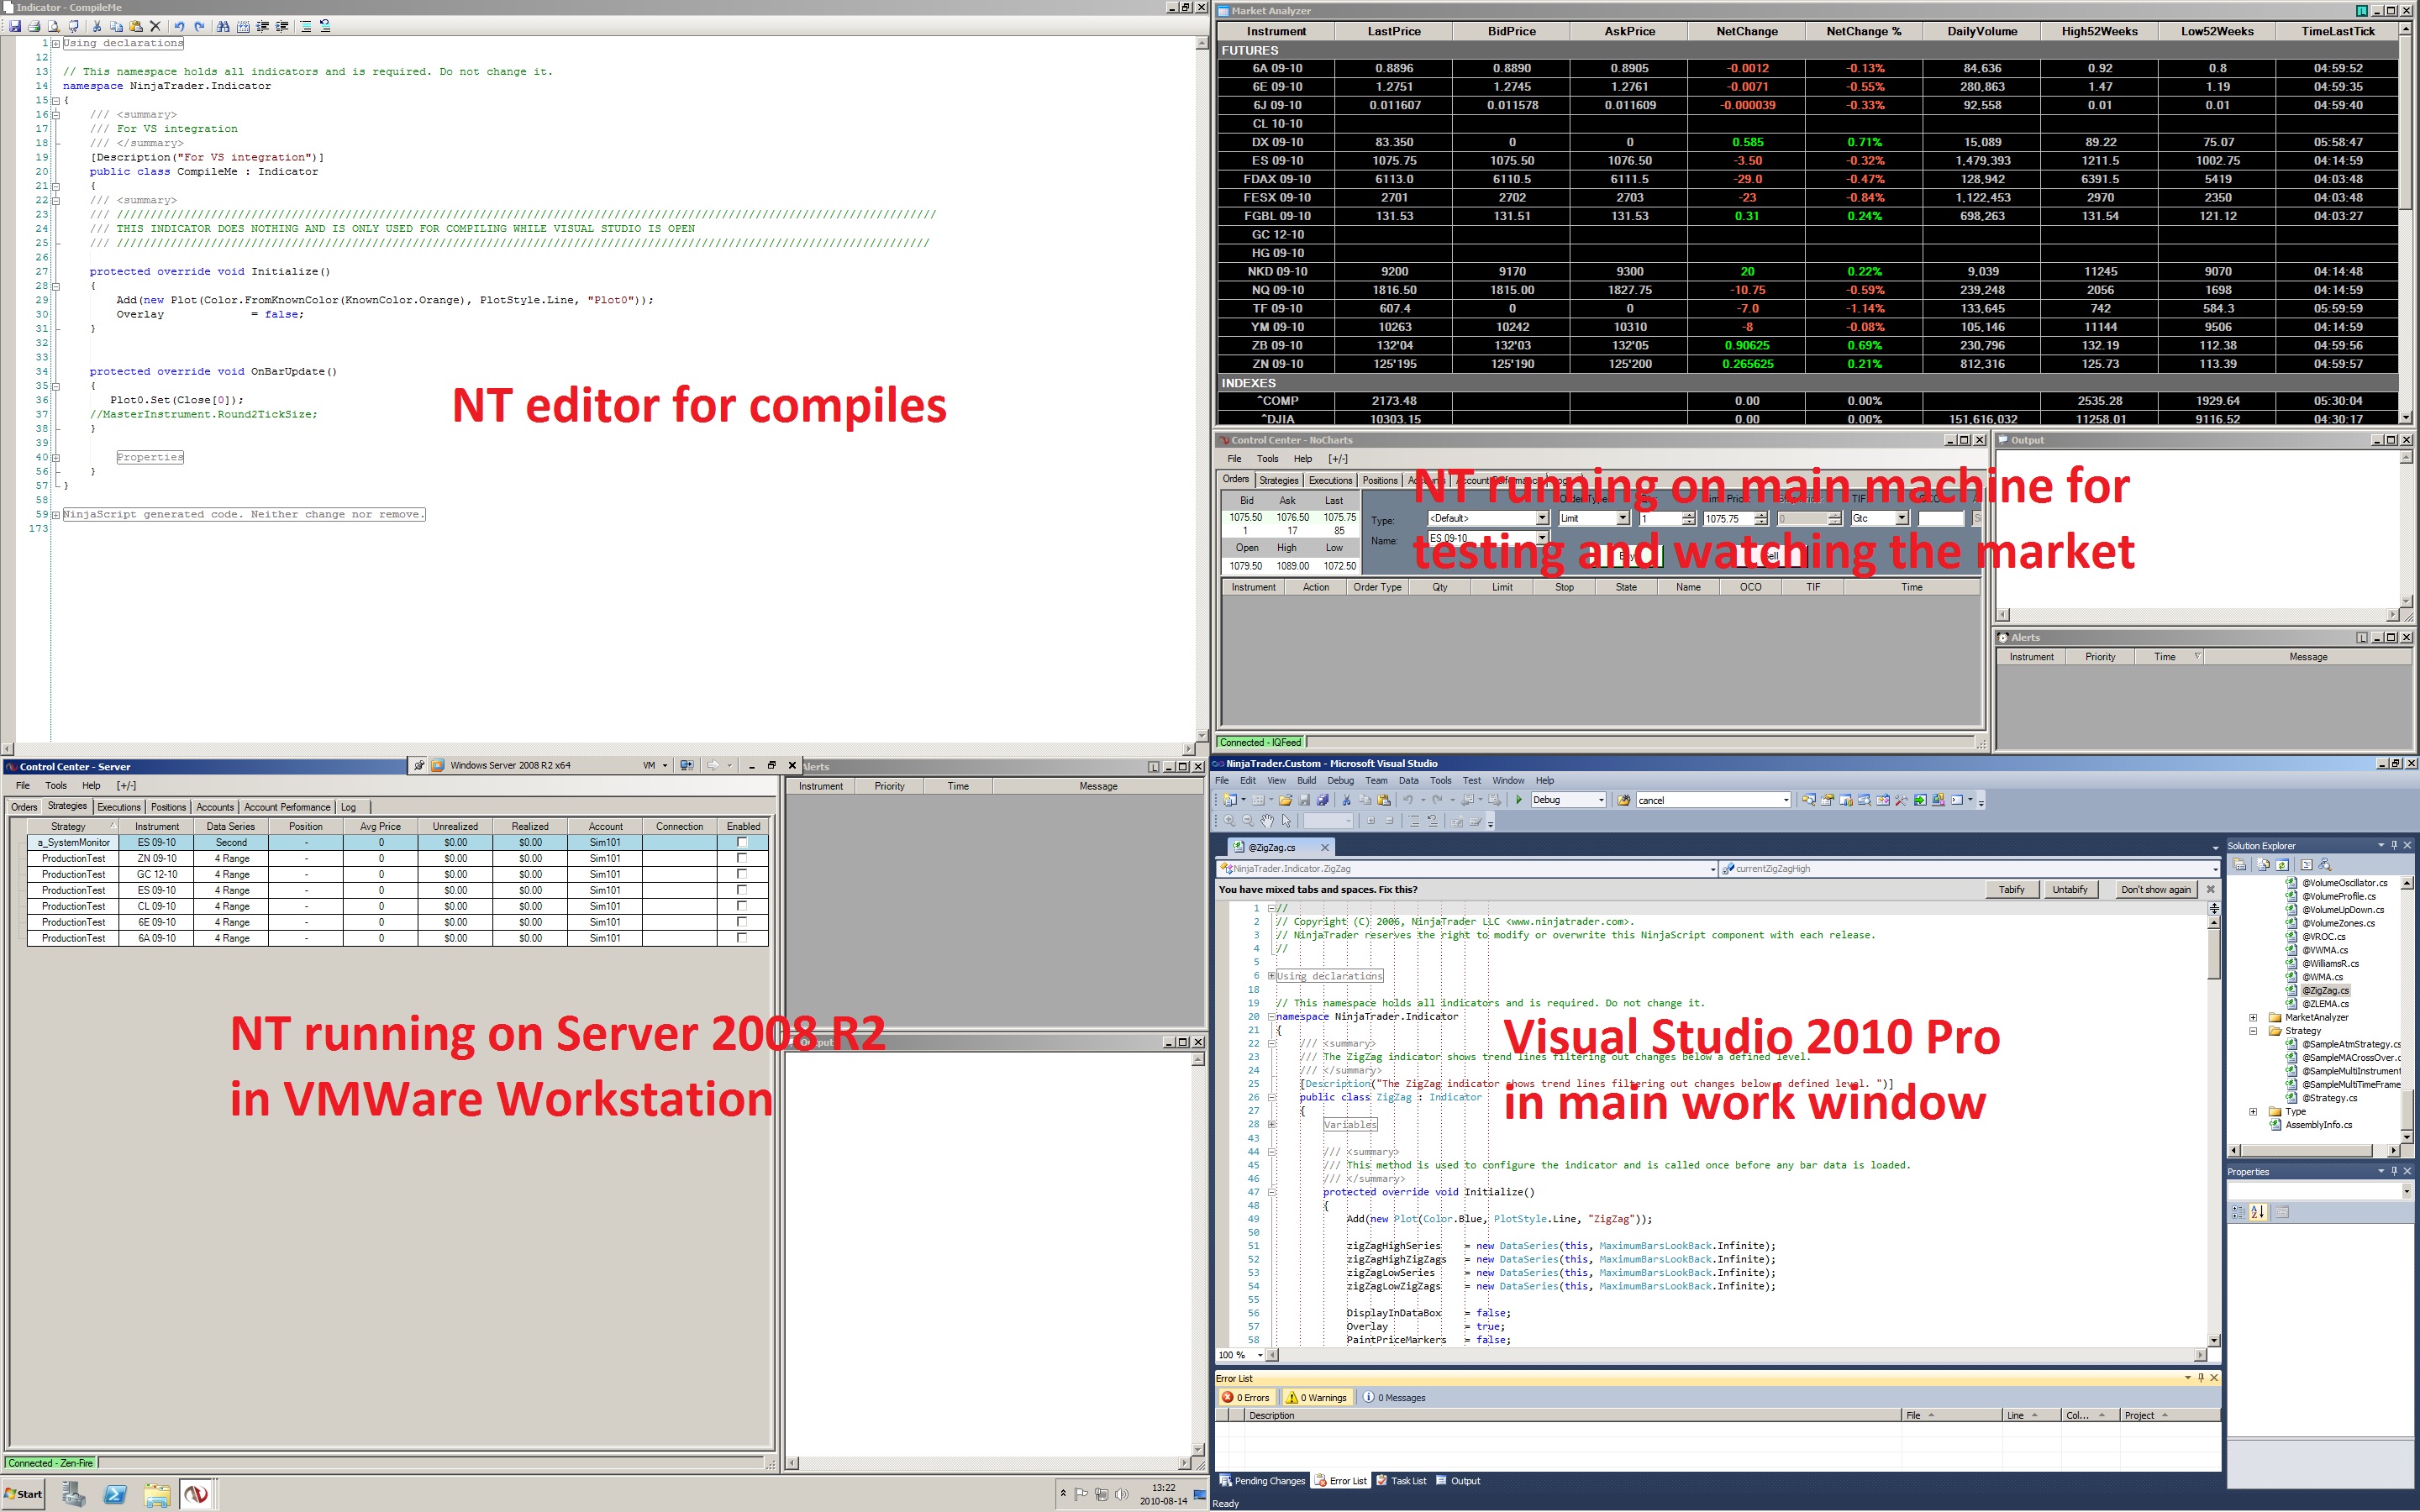
Task: Switch to Account Performance tab
Action: [x=287, y=807]
